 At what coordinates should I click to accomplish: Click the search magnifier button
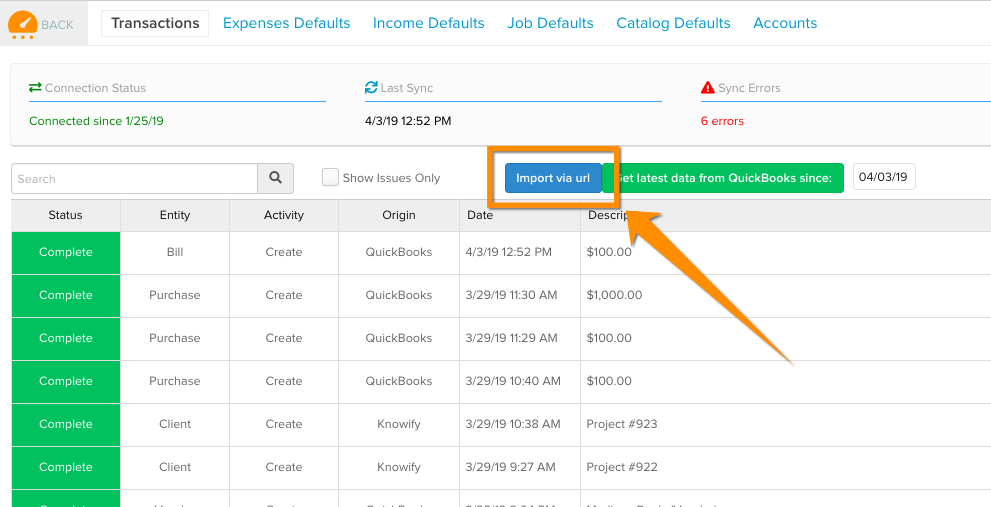coord(276,178)
